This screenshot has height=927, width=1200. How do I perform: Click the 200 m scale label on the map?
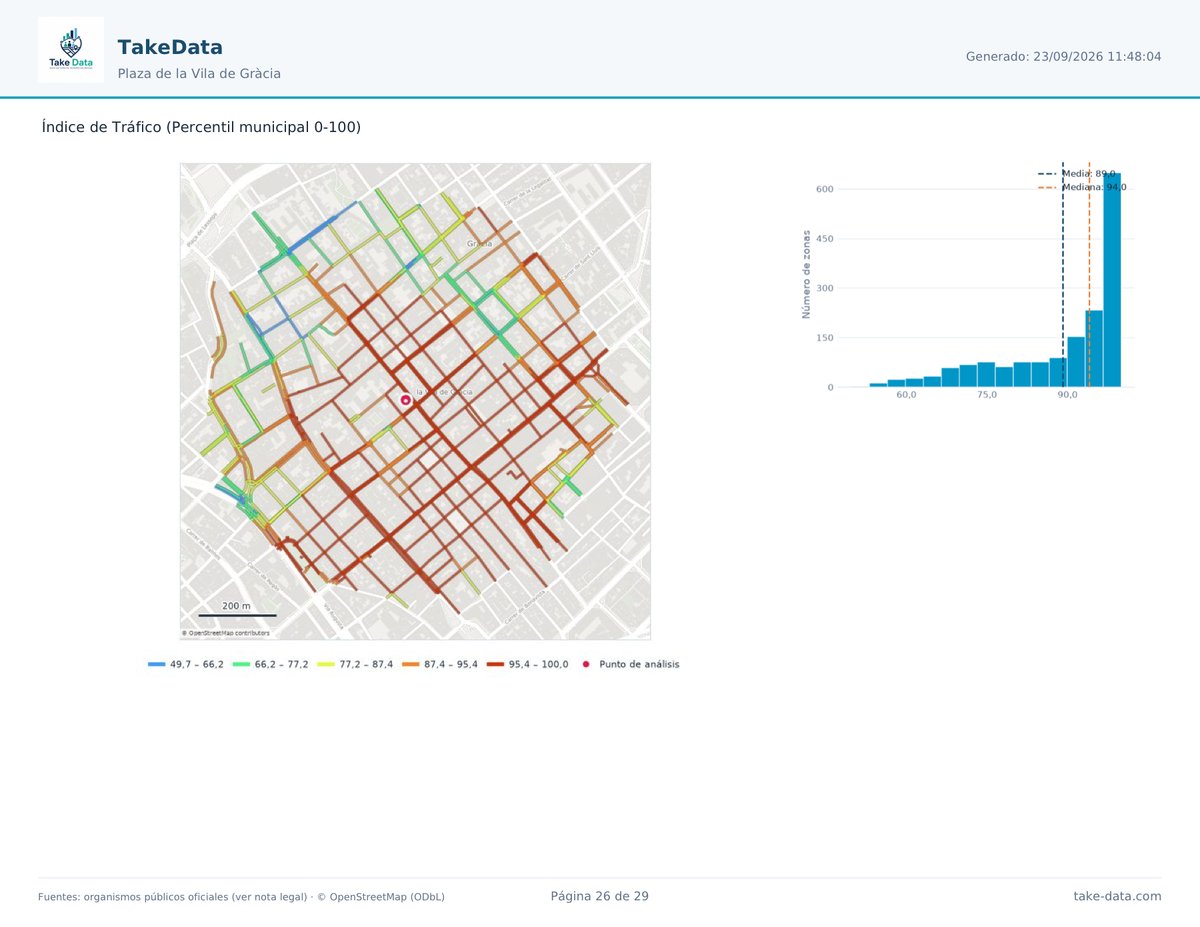pyautogui.click(x=236, y=606)
